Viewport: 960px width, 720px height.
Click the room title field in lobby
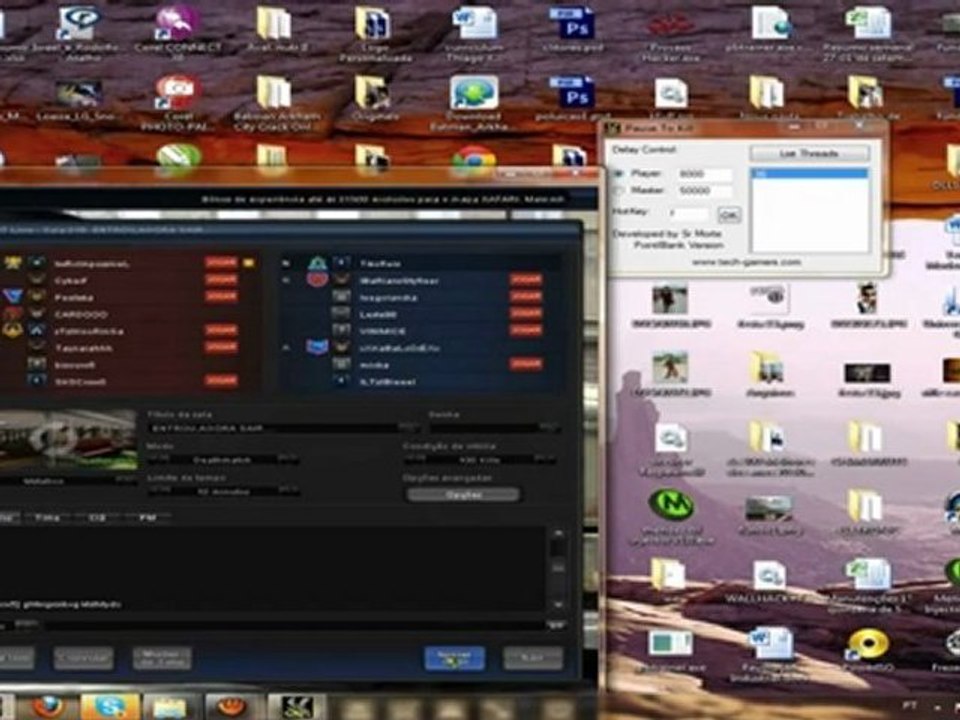(283, 428)
